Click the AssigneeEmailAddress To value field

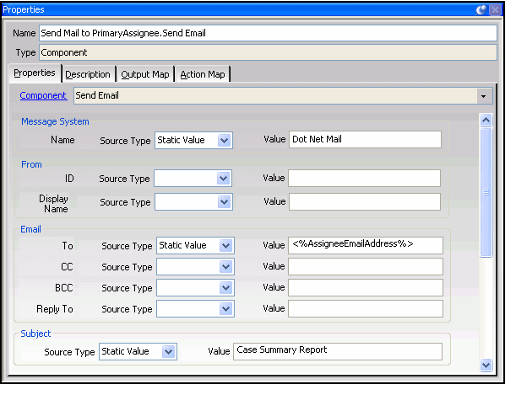366,245
